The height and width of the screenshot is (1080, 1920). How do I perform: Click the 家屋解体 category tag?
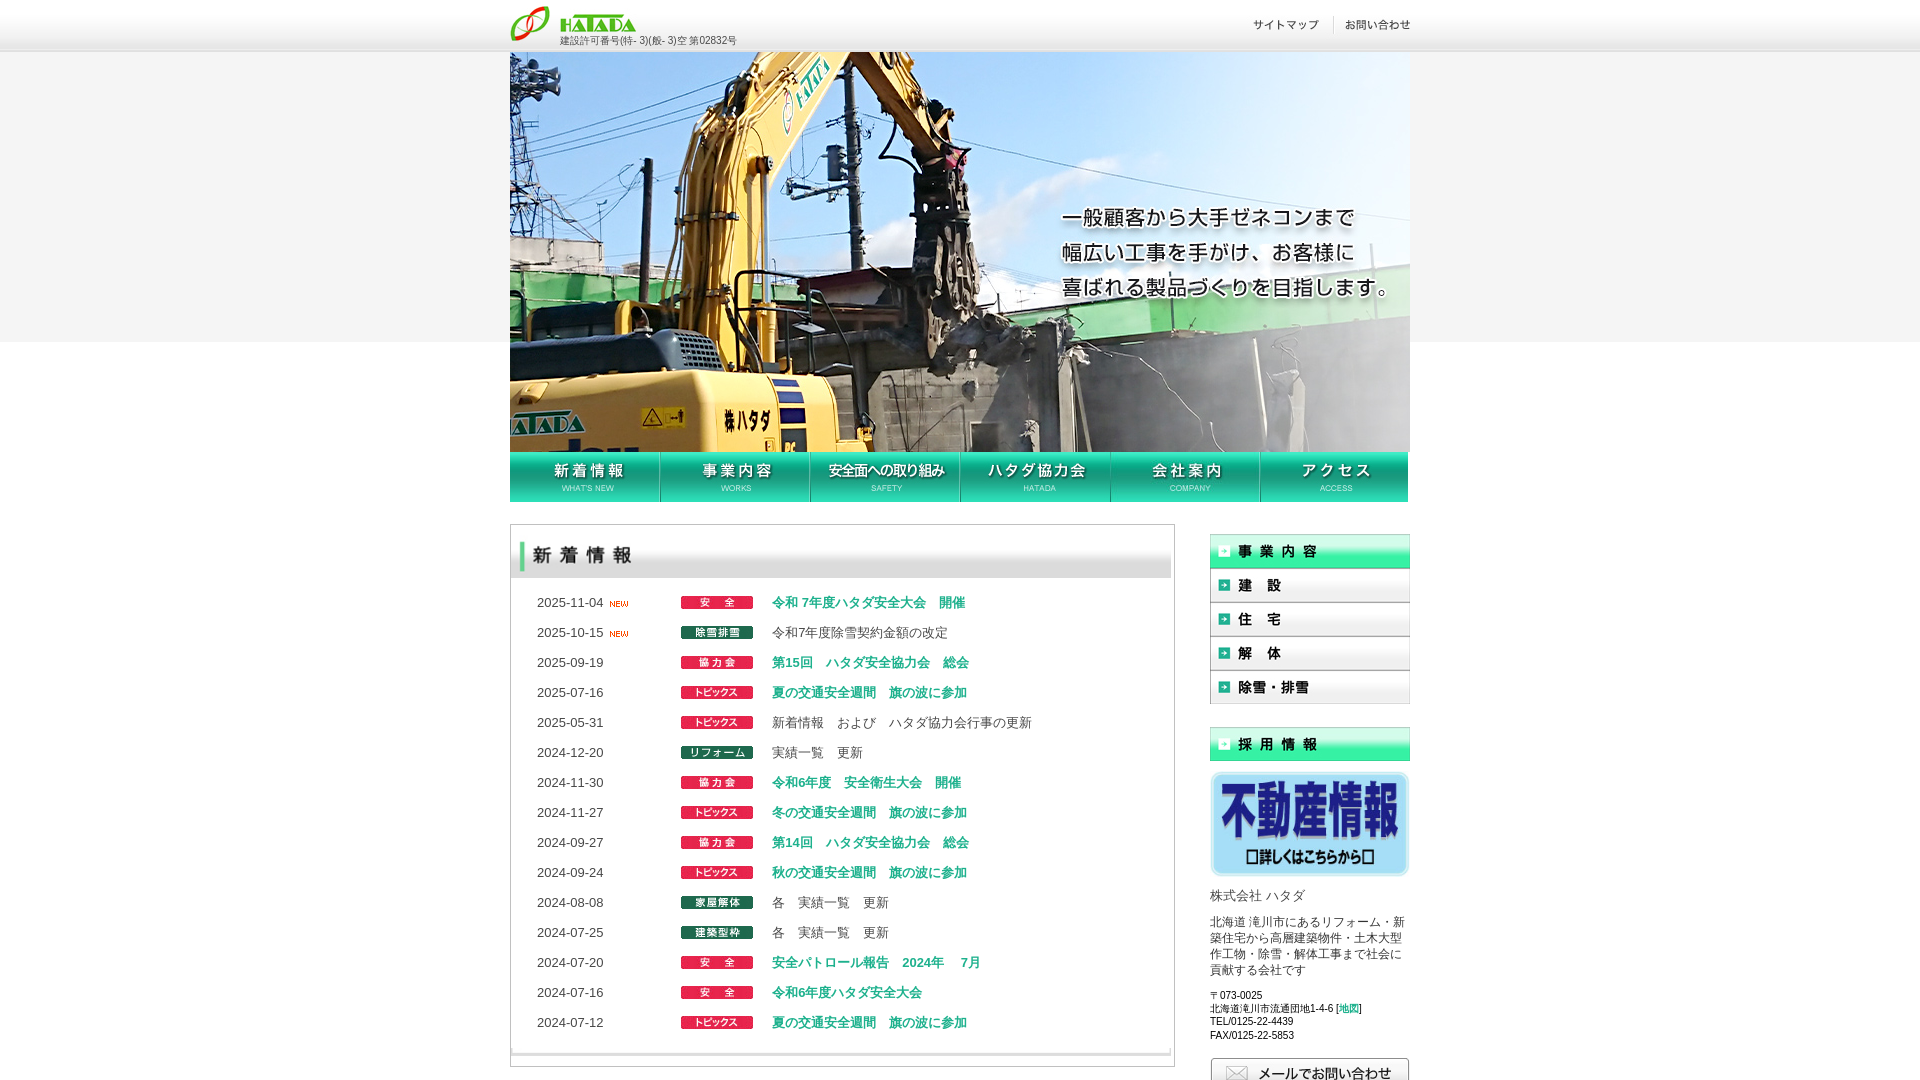(717, 903)
